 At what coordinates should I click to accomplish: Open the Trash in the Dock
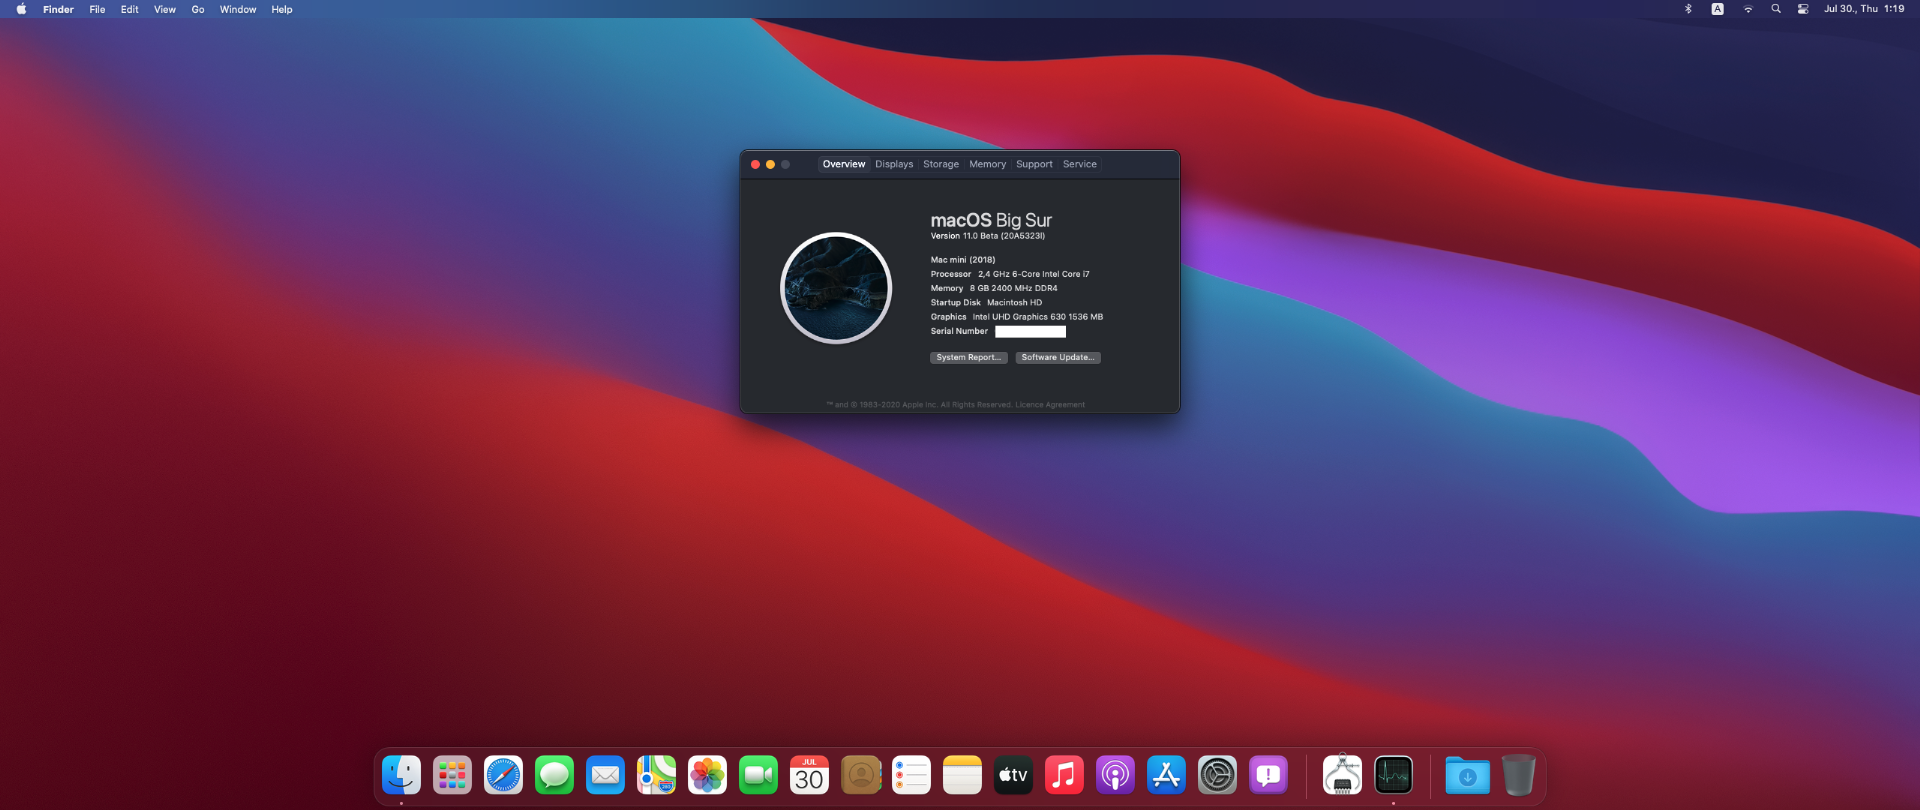(x=1518, y=775)
